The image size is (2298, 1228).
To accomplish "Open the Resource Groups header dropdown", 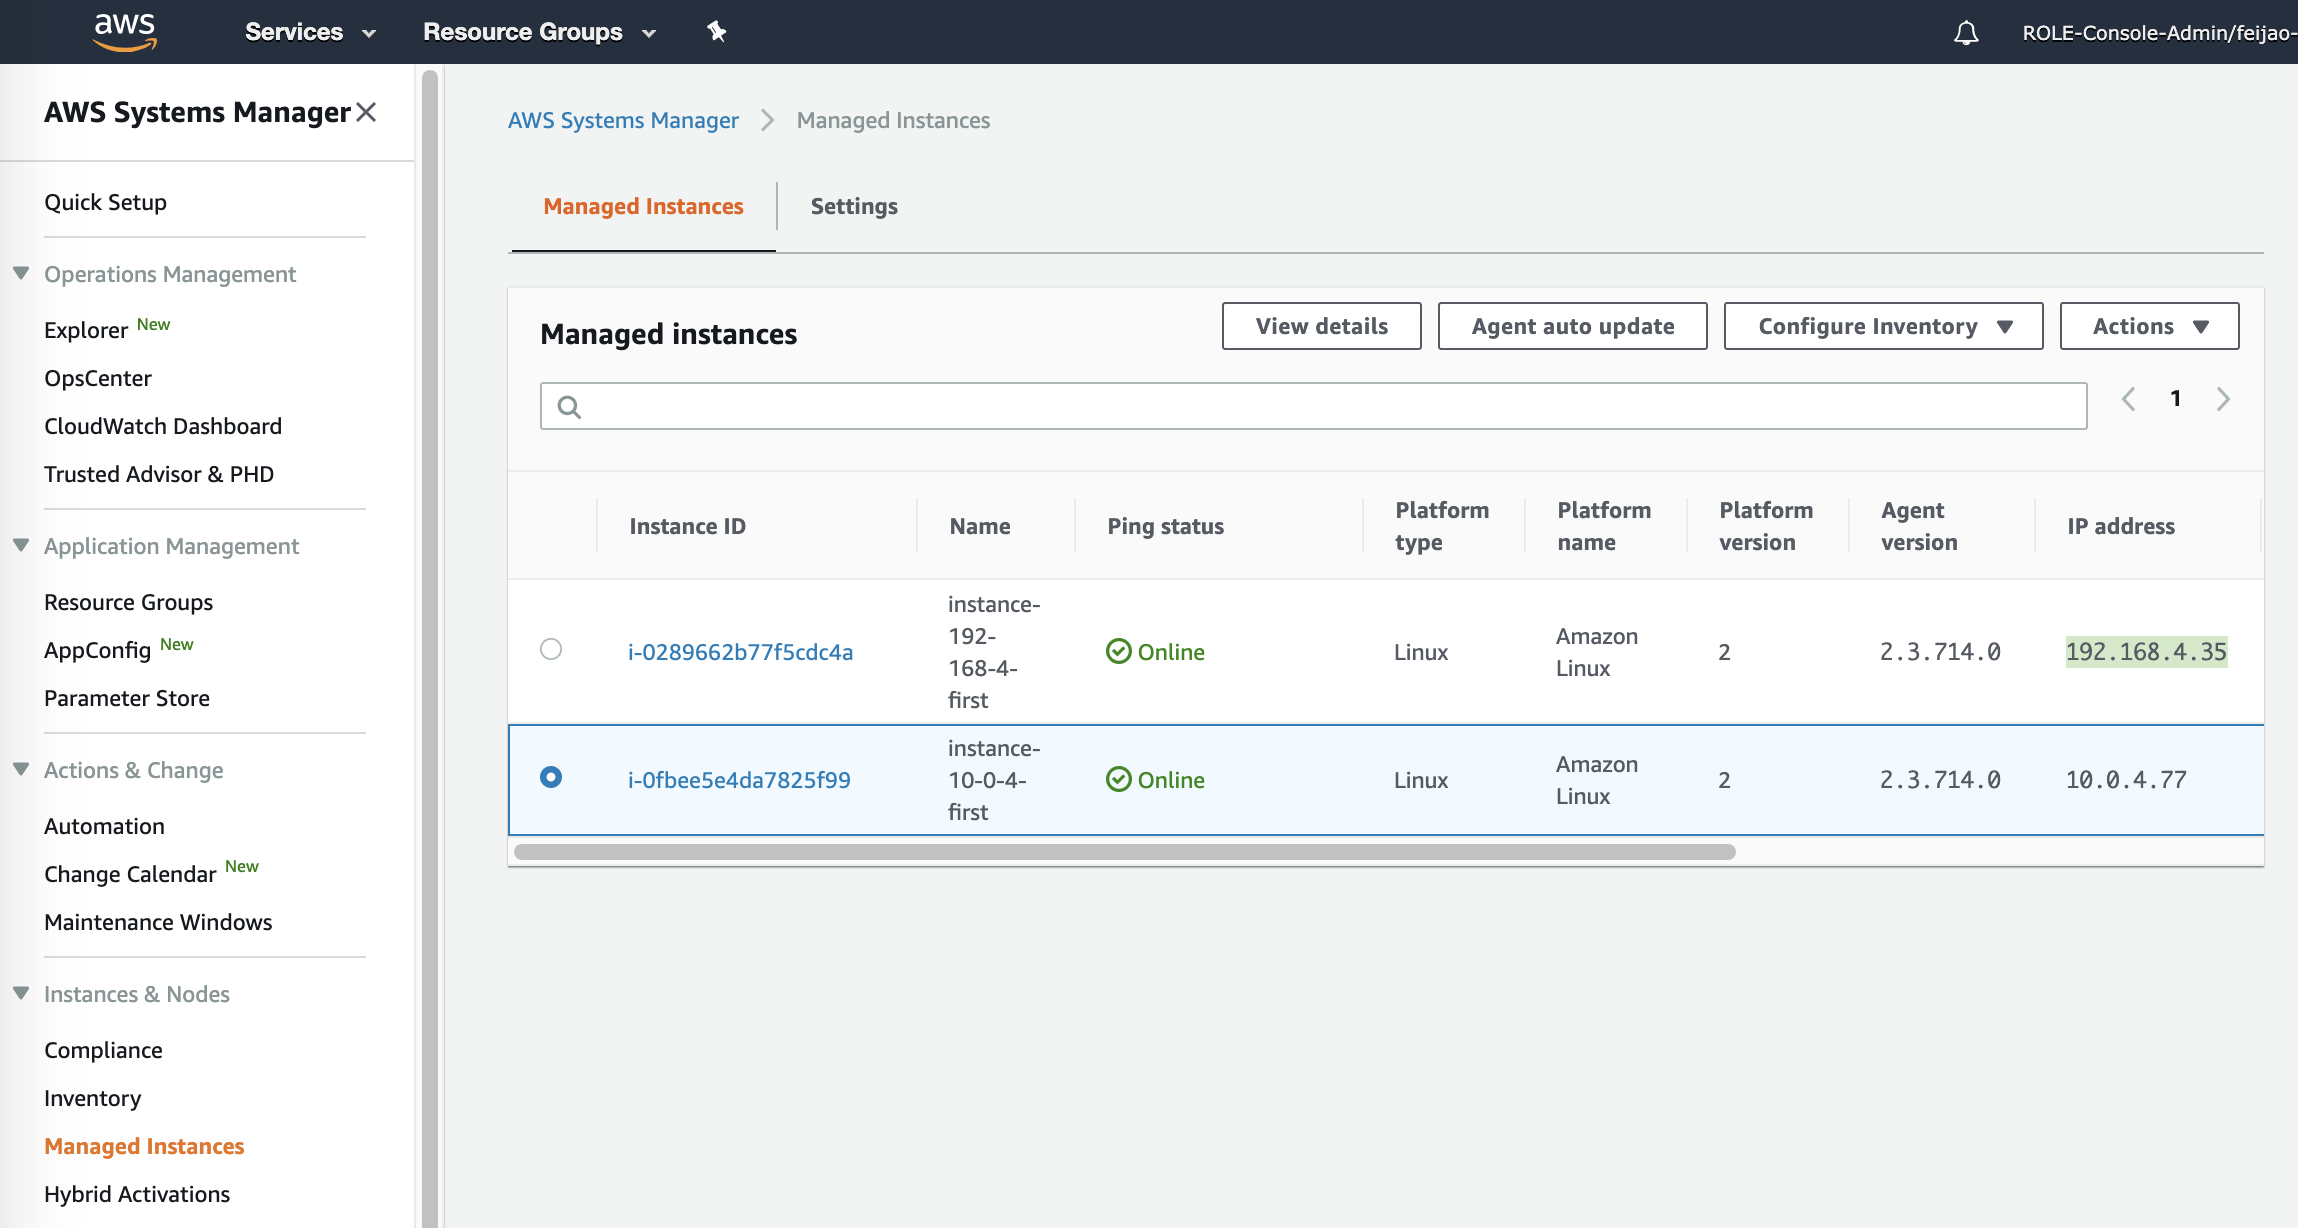I will point(540,32).
